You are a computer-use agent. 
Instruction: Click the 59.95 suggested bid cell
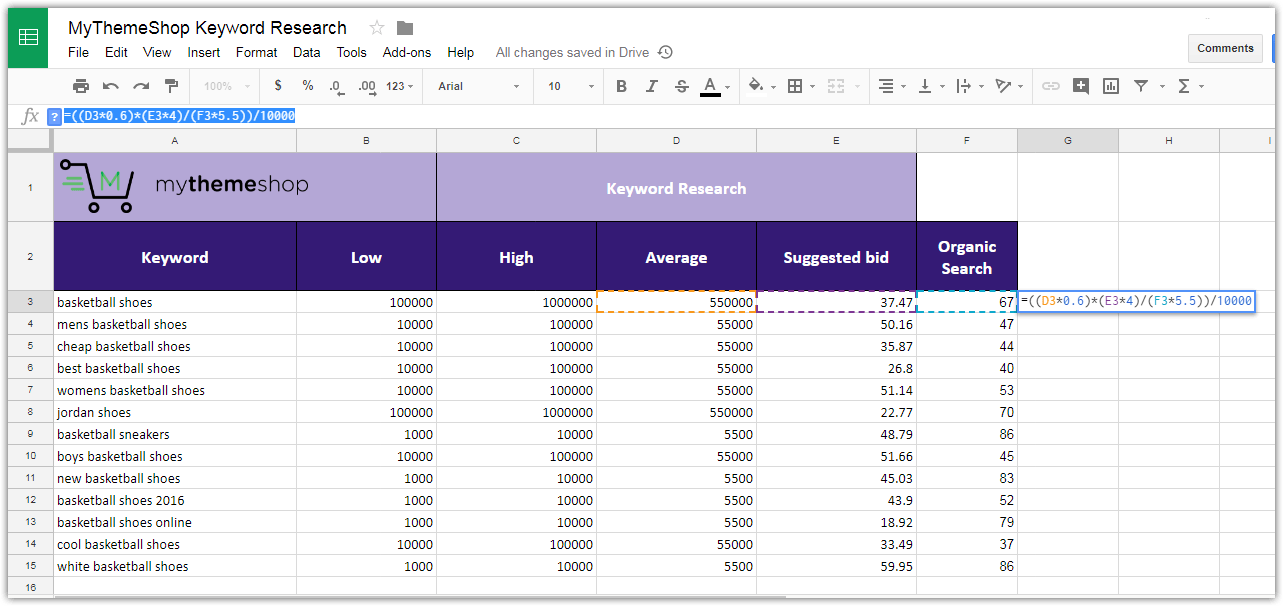836,566
